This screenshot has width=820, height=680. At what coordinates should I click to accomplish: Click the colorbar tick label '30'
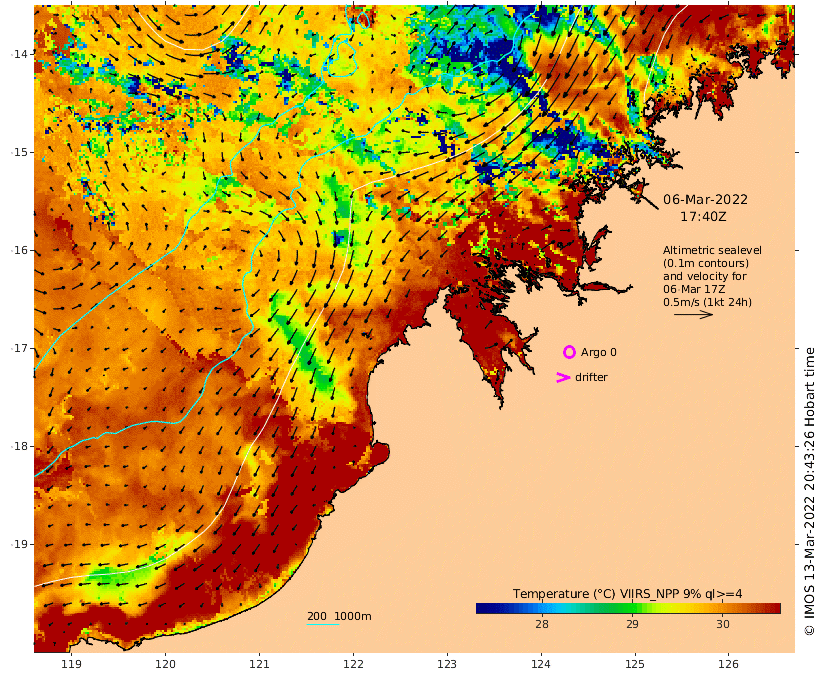723,624
